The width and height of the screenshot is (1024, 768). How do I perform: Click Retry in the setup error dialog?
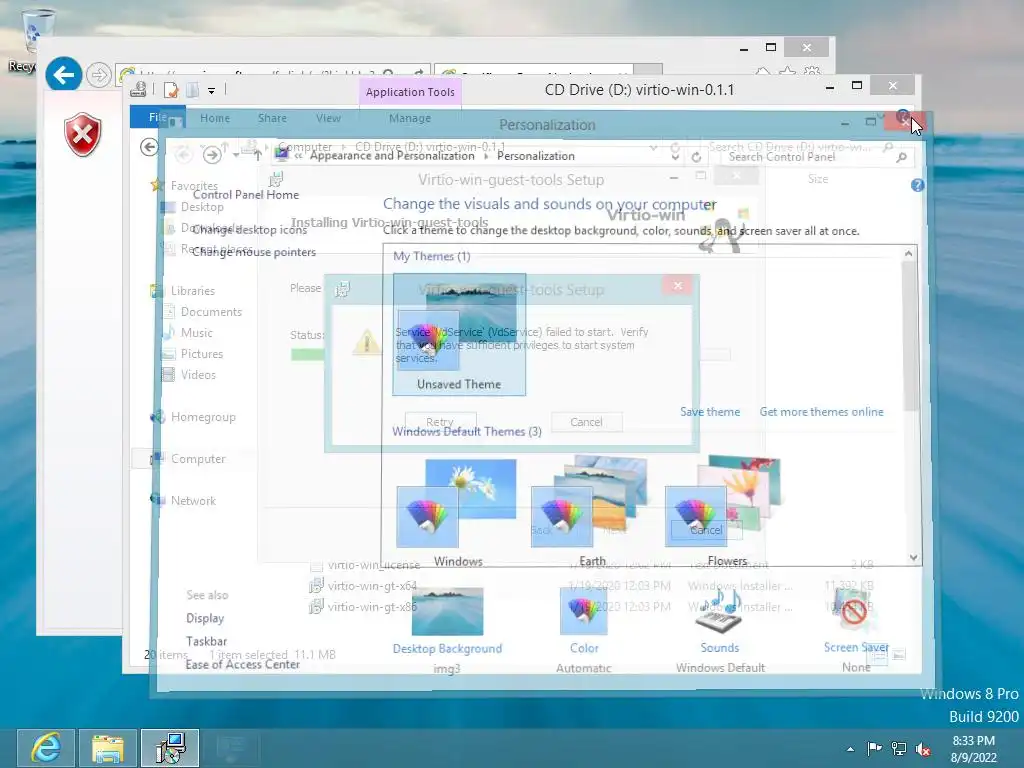pyautogui.click(x=440, y=422)
